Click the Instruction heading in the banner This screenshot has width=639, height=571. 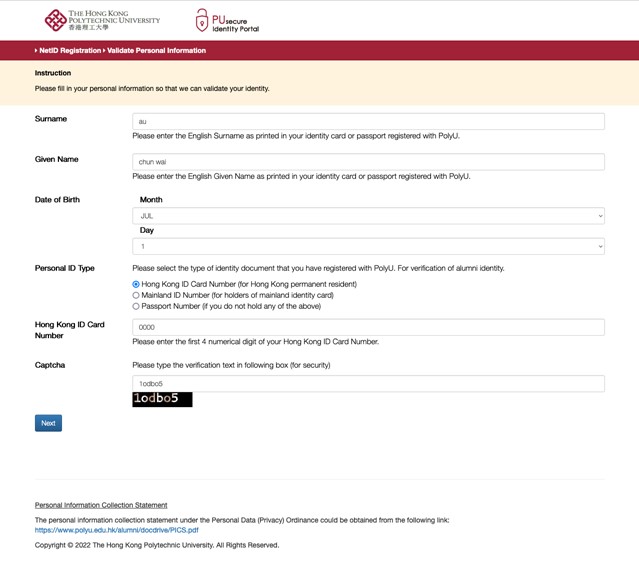[53, 73]
